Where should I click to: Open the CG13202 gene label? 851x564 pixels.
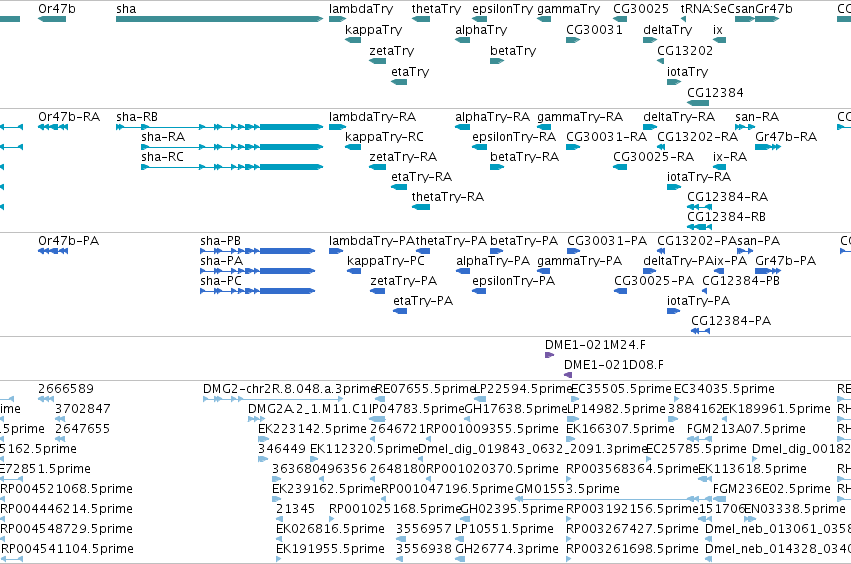coord(685,51)
